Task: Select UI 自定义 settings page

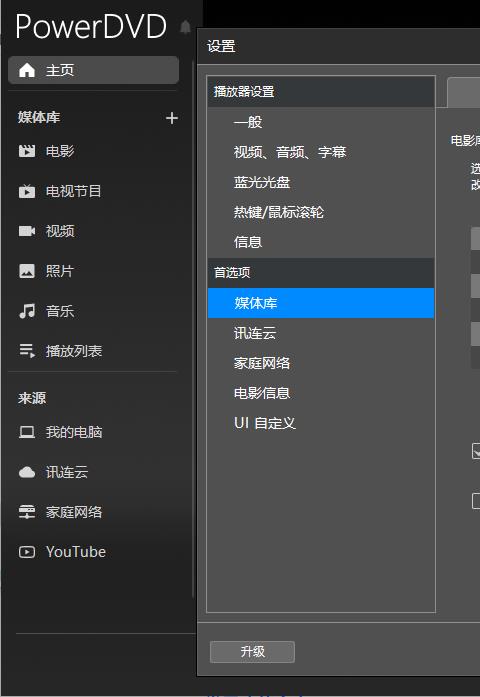Action: point(321,423)
